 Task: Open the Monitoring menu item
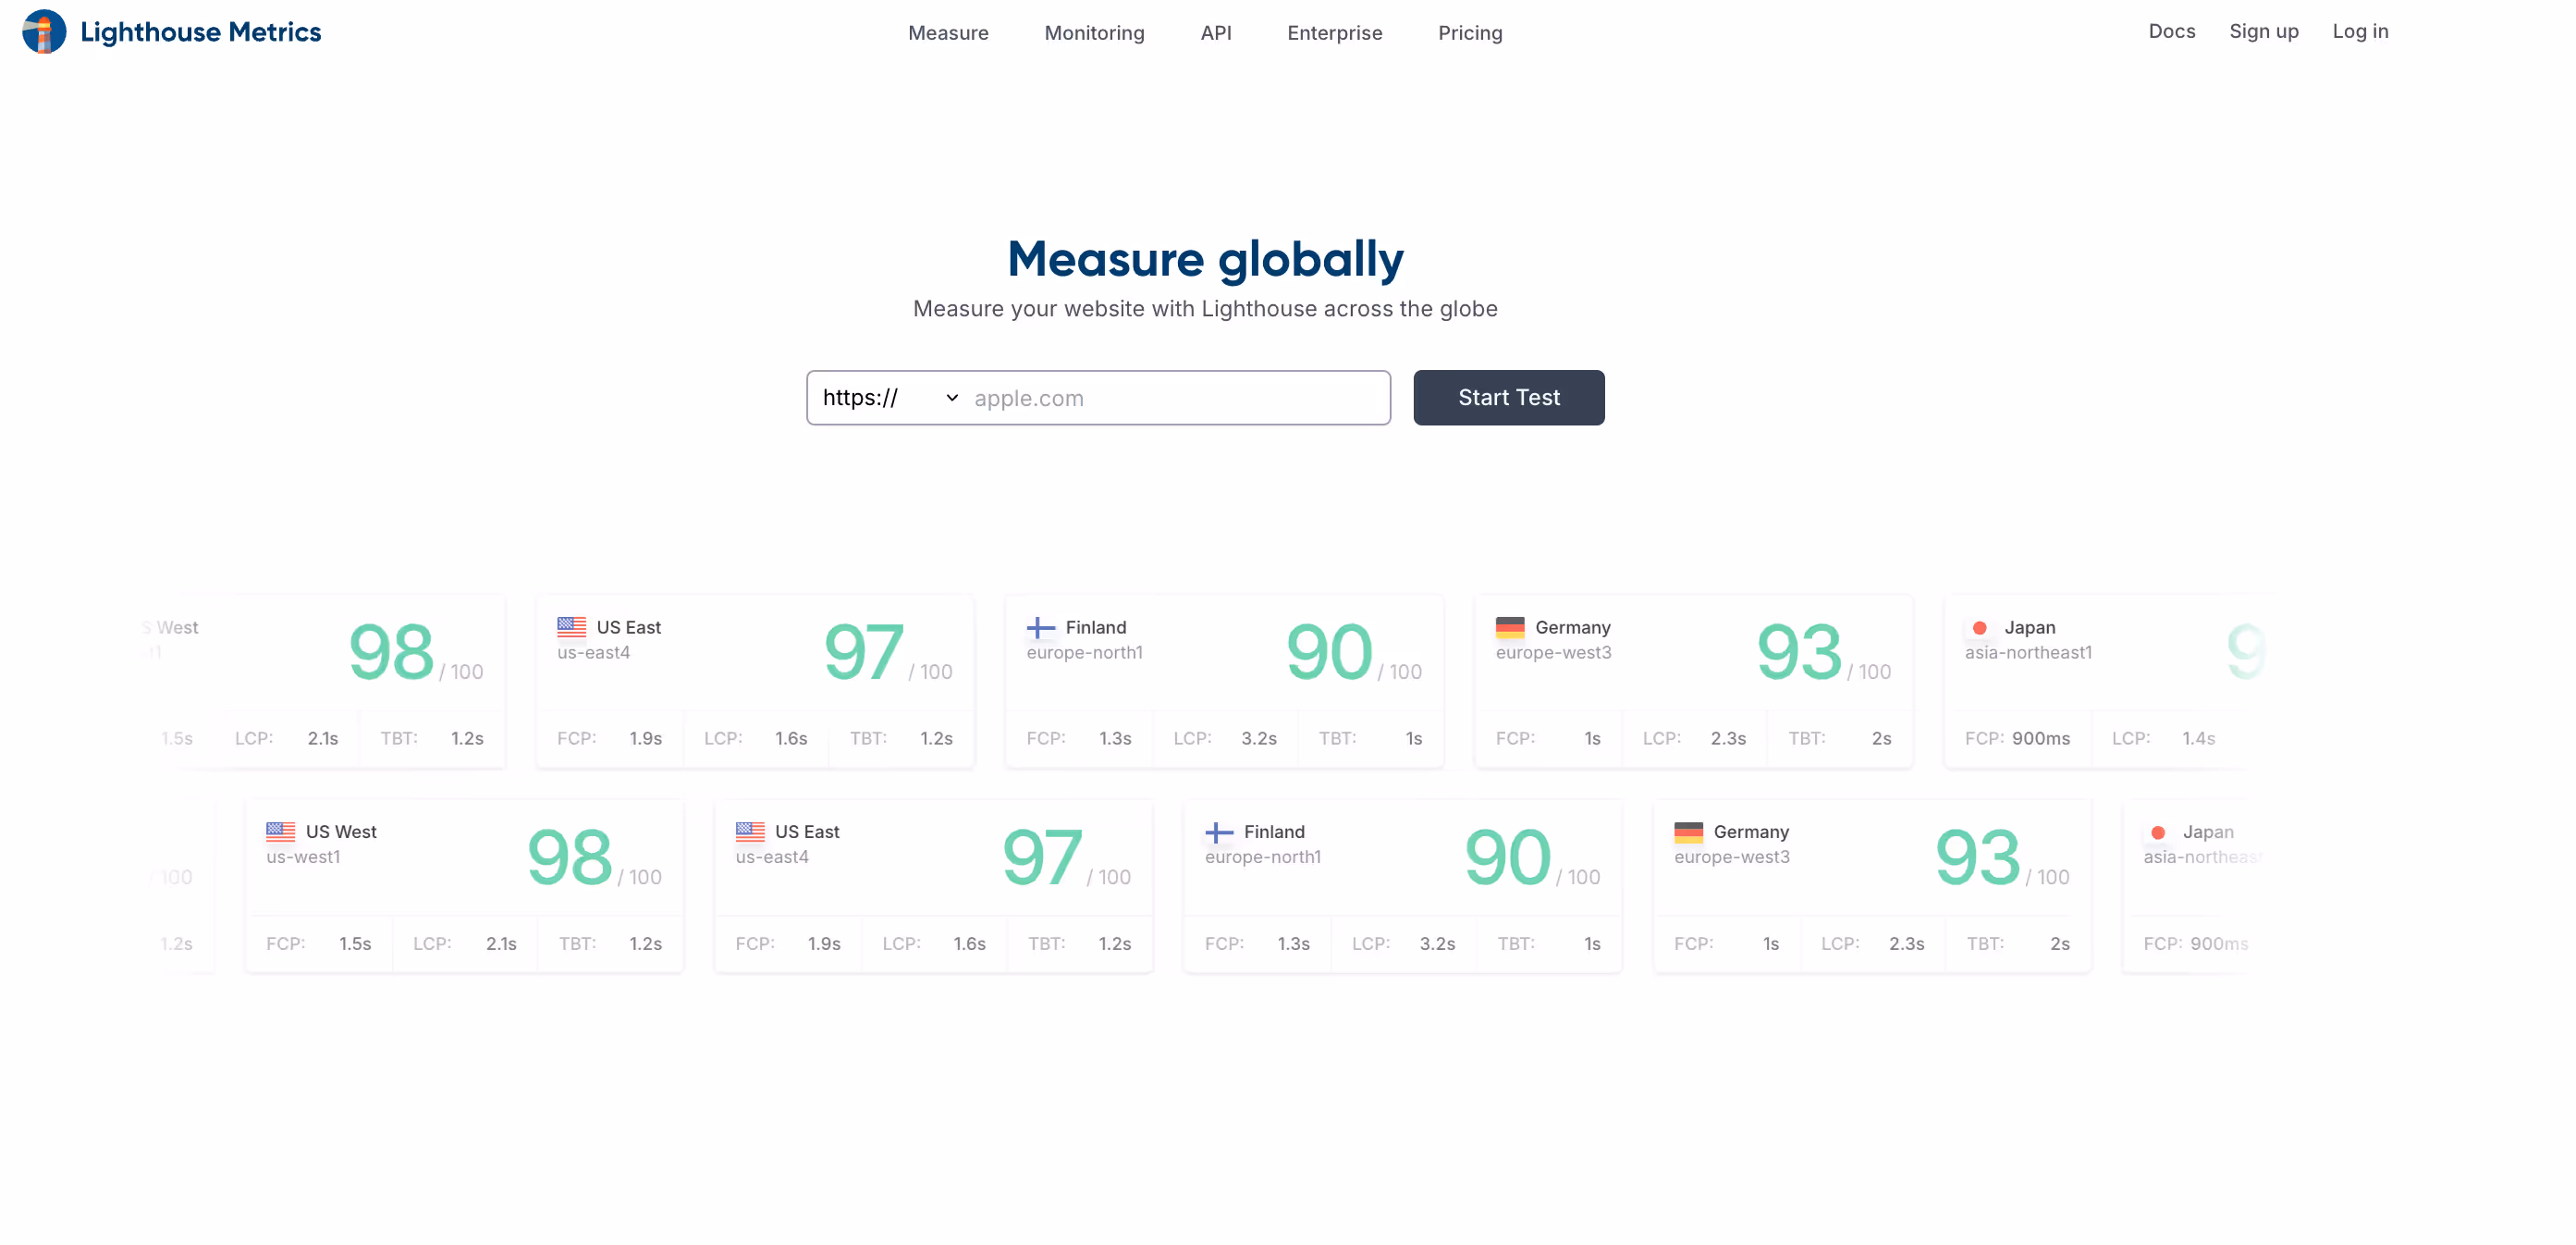(x=1094, y=33)
